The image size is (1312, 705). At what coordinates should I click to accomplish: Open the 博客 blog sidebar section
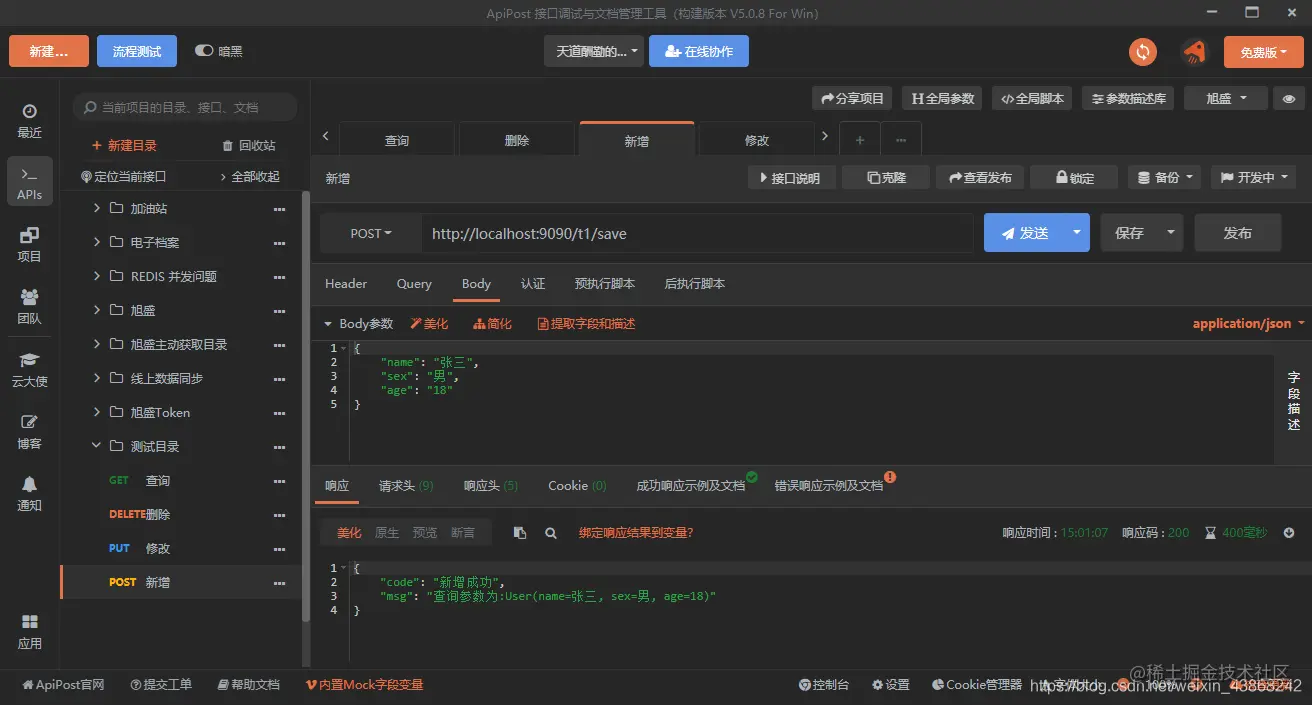29,432
